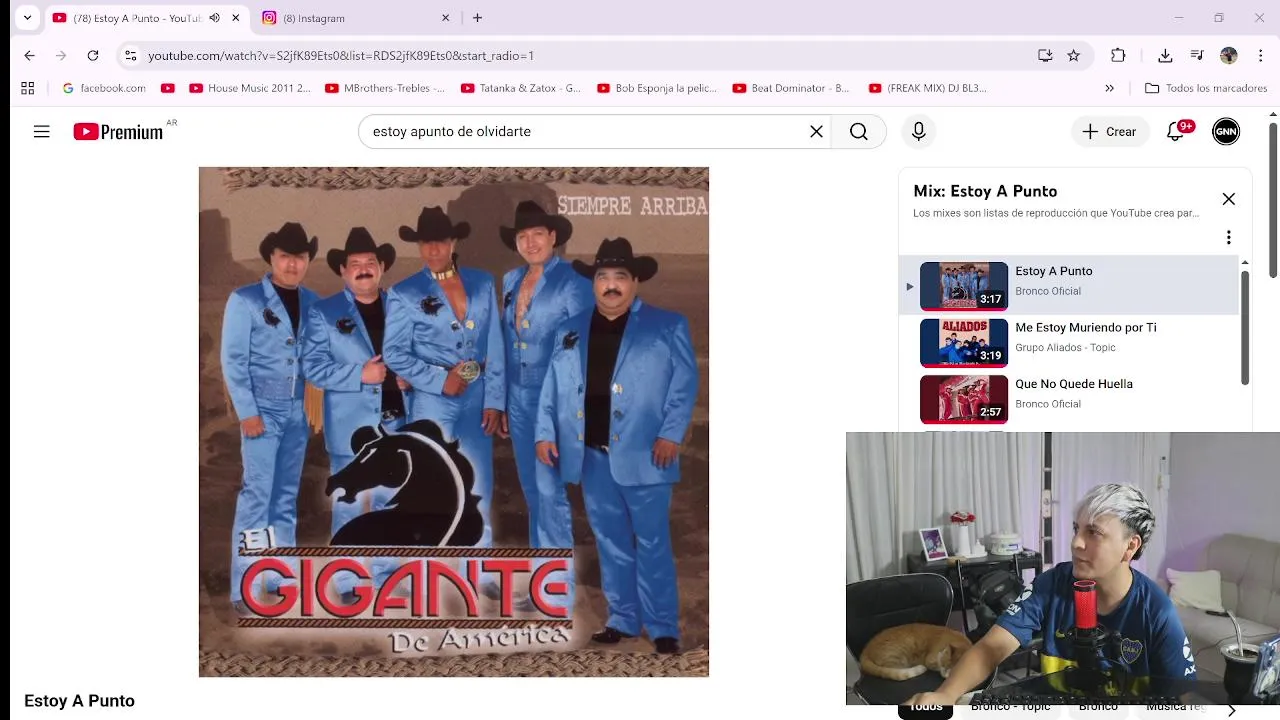Click the page vertical scrollbar

click(1273, 200)
